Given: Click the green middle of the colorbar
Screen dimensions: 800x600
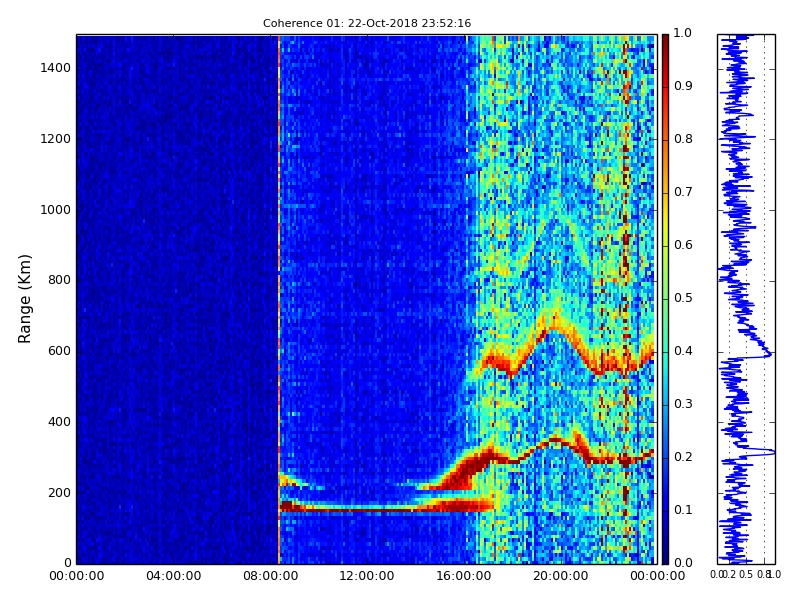Looking at the screenshot, I should click(x=665, y=299).
